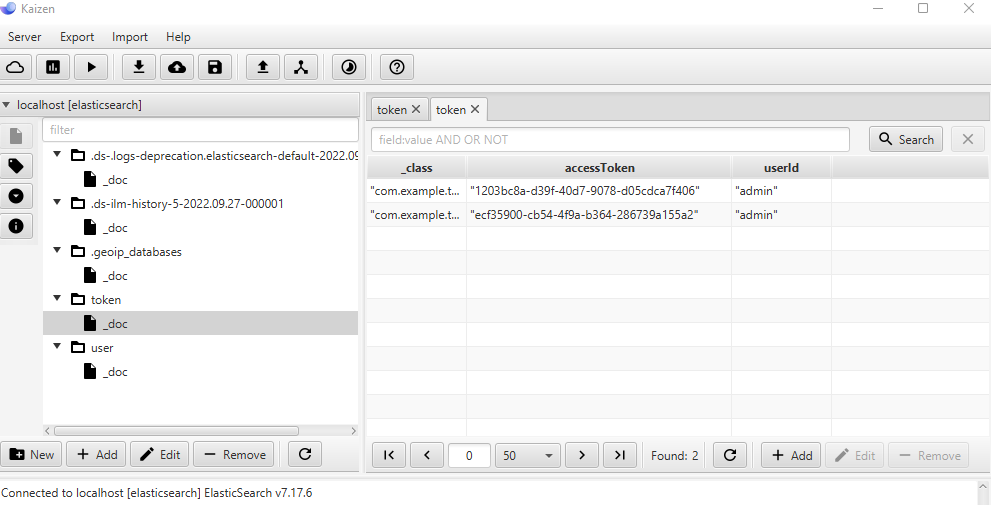Open the page size 50 dropdown
Screen dimensions: 991x505
528,455
